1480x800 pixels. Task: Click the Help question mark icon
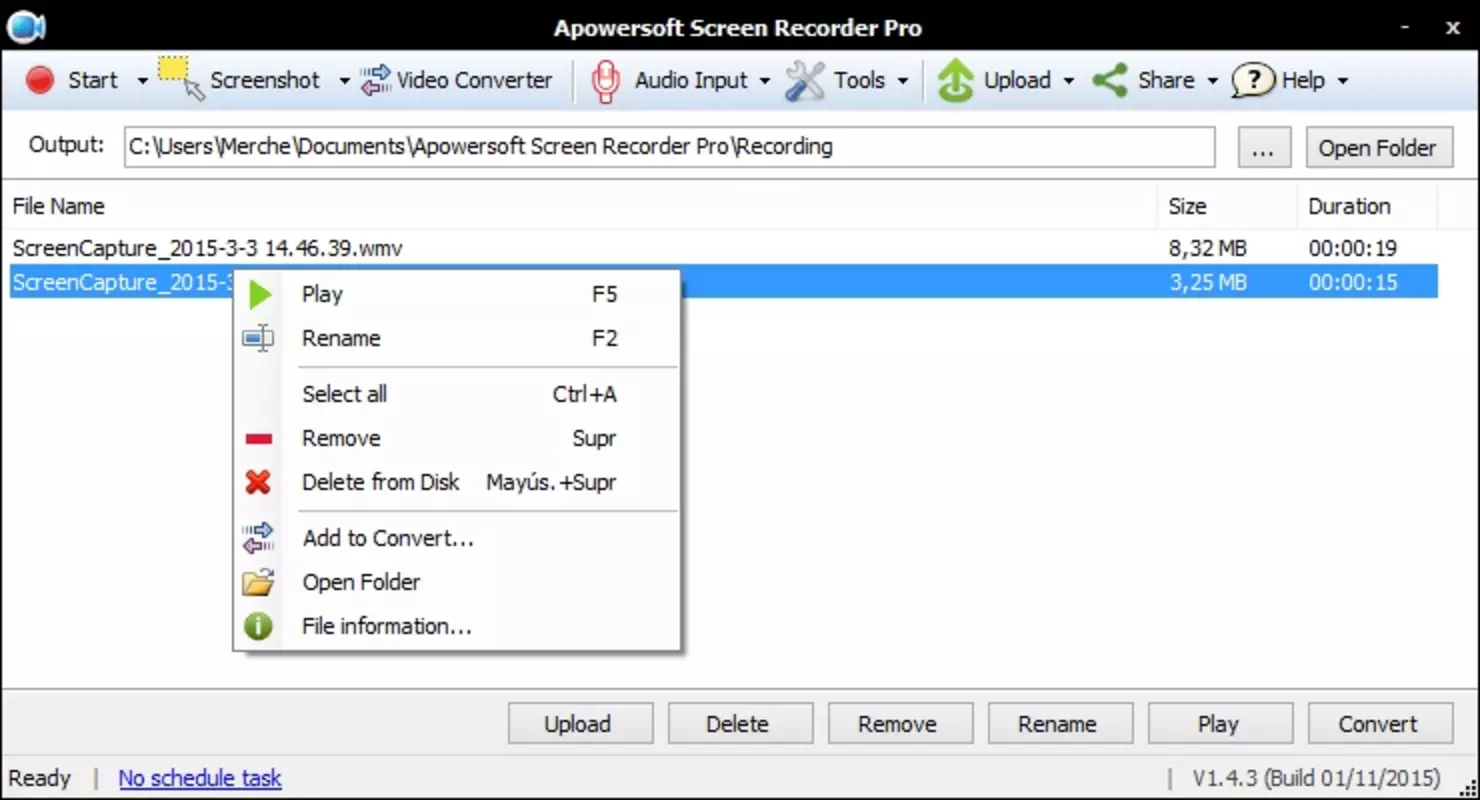1253,80
